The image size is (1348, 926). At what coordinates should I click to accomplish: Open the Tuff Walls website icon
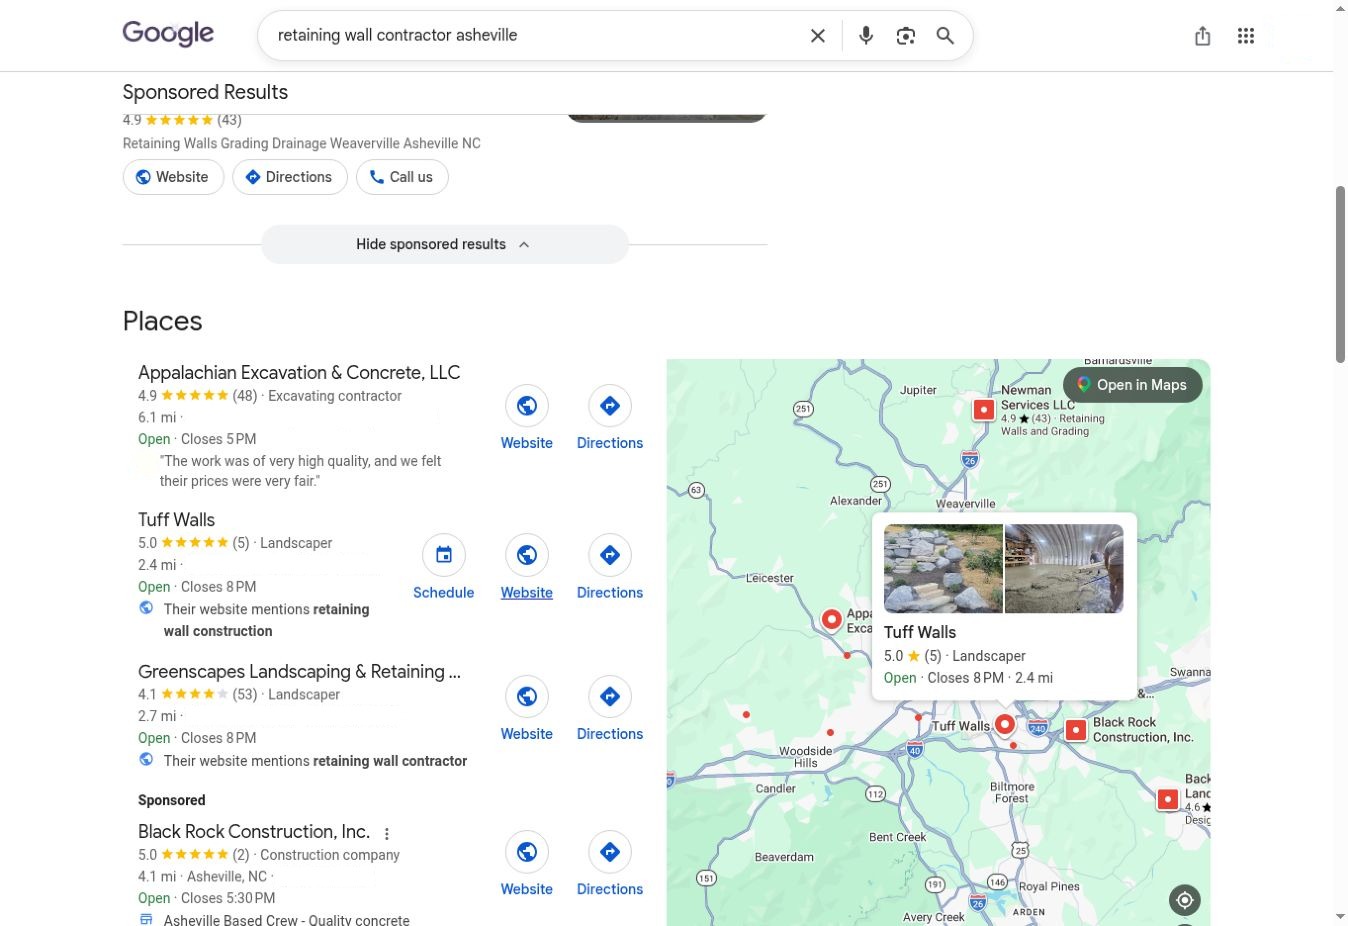(x=527, y=555)
